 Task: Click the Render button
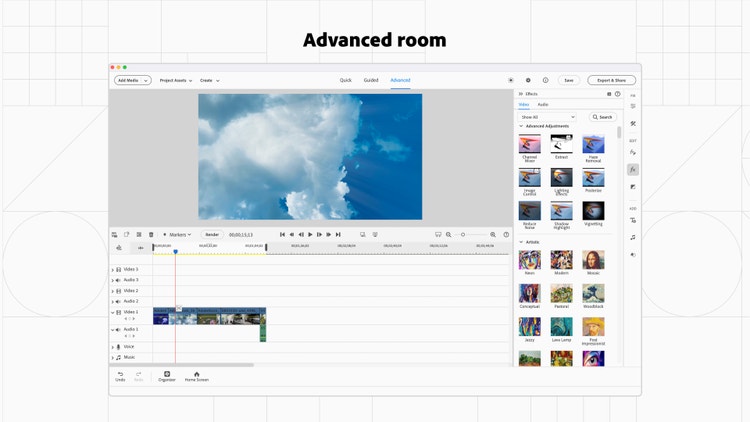(x=212, y=234)
